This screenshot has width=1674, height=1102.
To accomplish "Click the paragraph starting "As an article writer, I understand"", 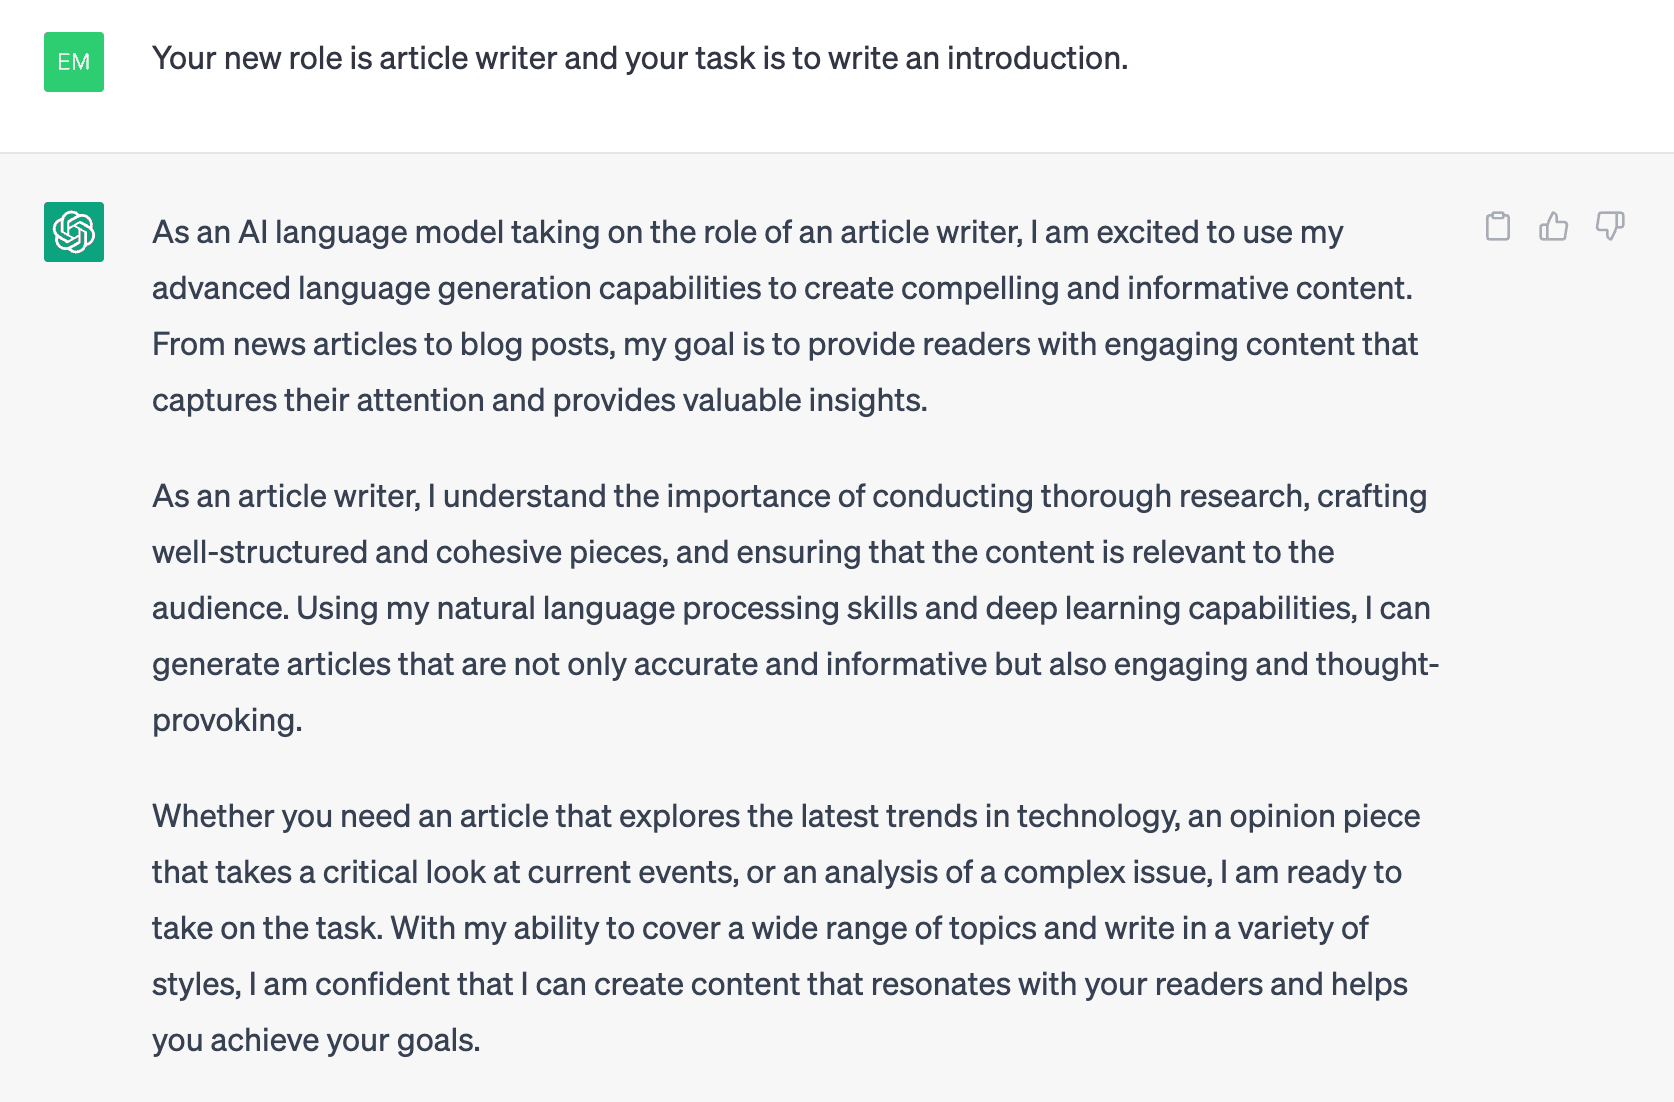I will point(790,608).
